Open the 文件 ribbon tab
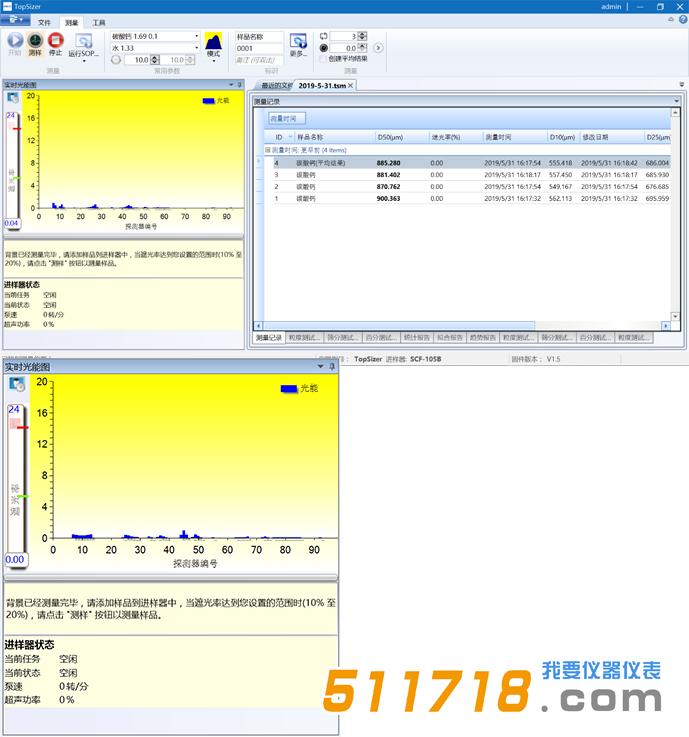Image resolution: width=689 pixels, height=737 pixels. (44, 22)
